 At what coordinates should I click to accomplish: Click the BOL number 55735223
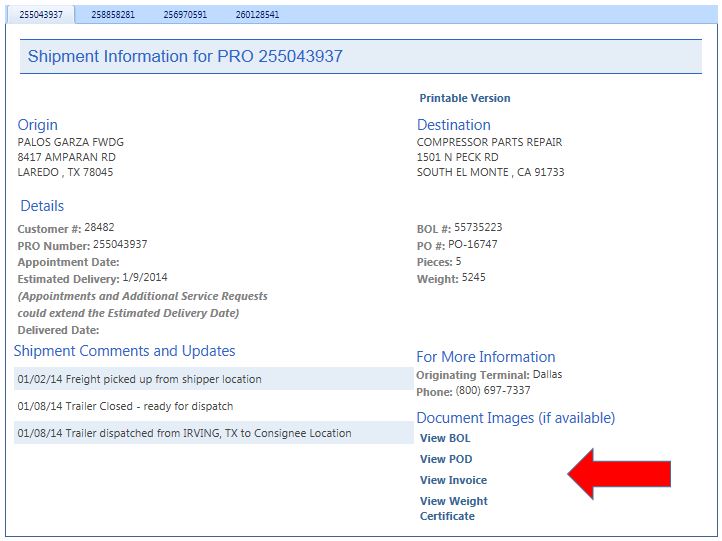(478, 228)
